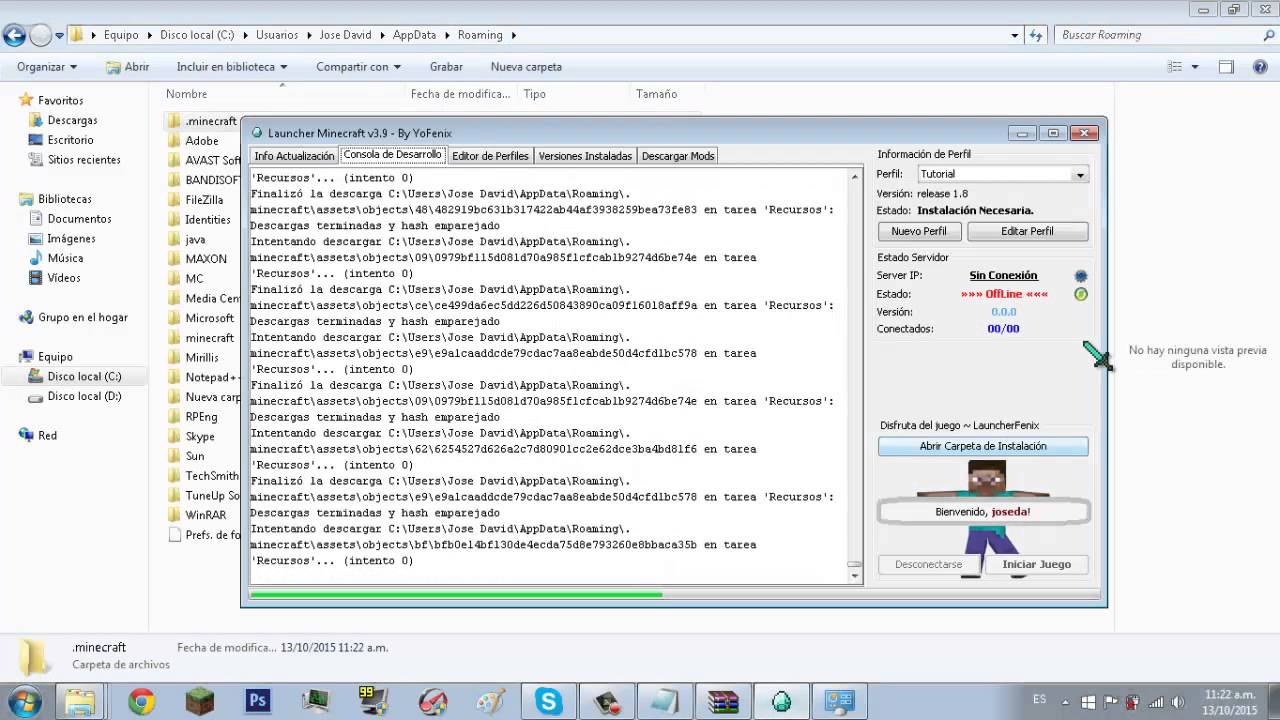Select Grupo en el hogar
The height and width of the screenshot is (720, 1280).
83,317
